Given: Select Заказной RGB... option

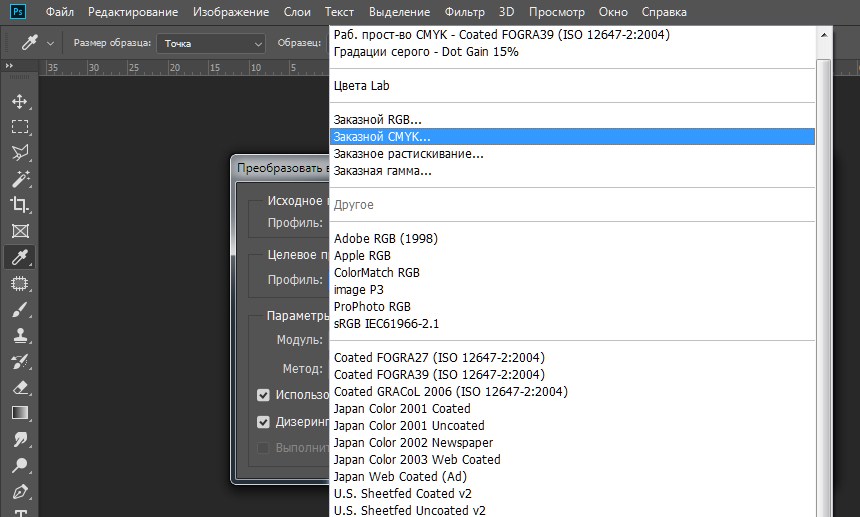Looking at the screenshot, I should coord(572,120).
